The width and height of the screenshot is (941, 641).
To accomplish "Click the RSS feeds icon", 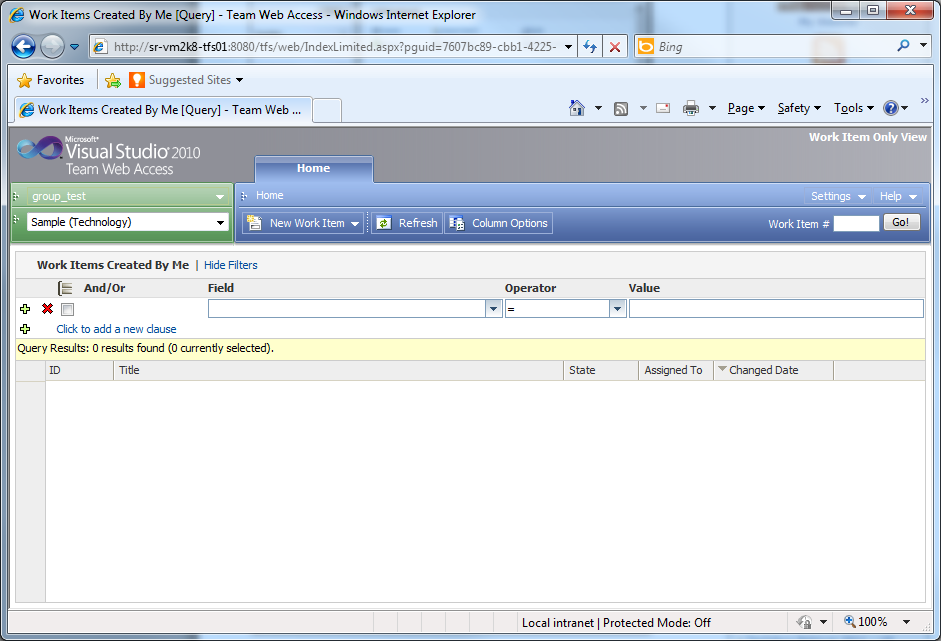I will (x=621, y=108).
